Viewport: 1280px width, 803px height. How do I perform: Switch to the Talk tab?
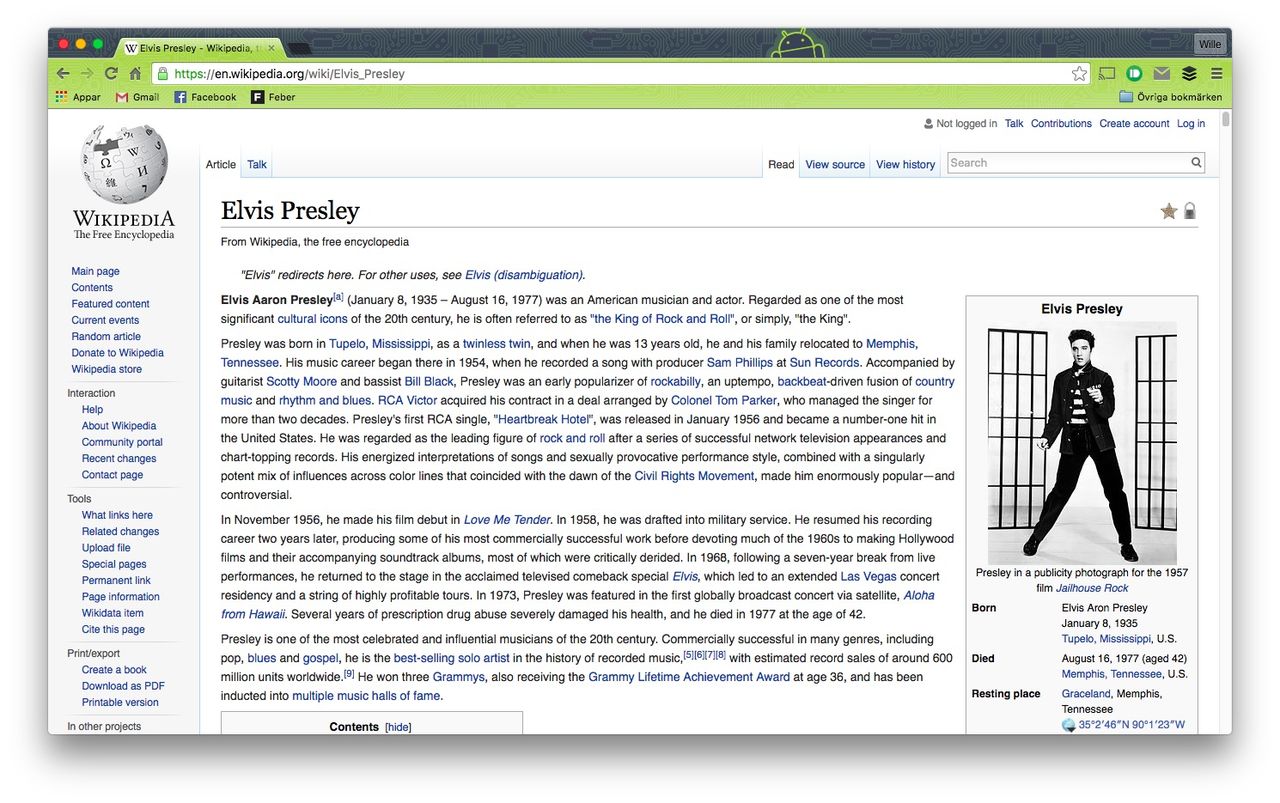(257, 165)
